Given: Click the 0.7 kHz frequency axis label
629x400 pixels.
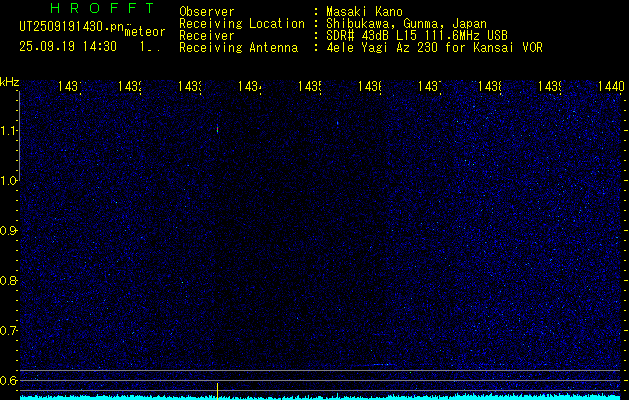Looking at the screenshot, I should (x=8, y=331).
